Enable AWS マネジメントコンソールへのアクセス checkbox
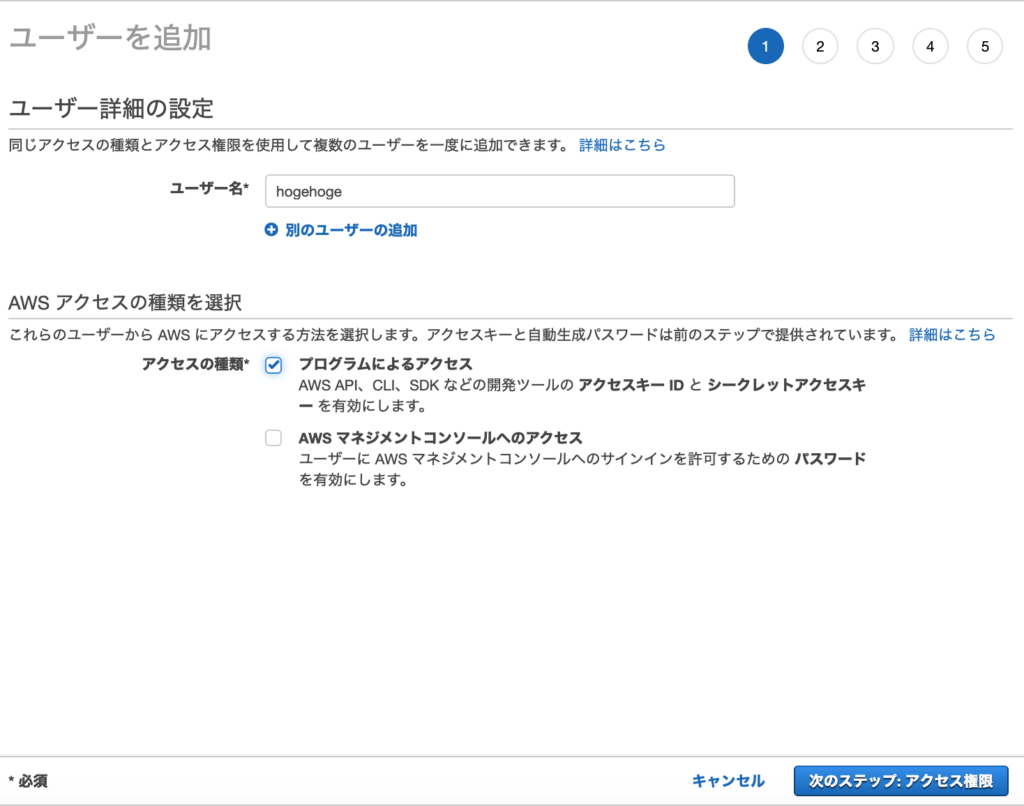Screen dimensions: 1024x806 (x=274, y=438)
